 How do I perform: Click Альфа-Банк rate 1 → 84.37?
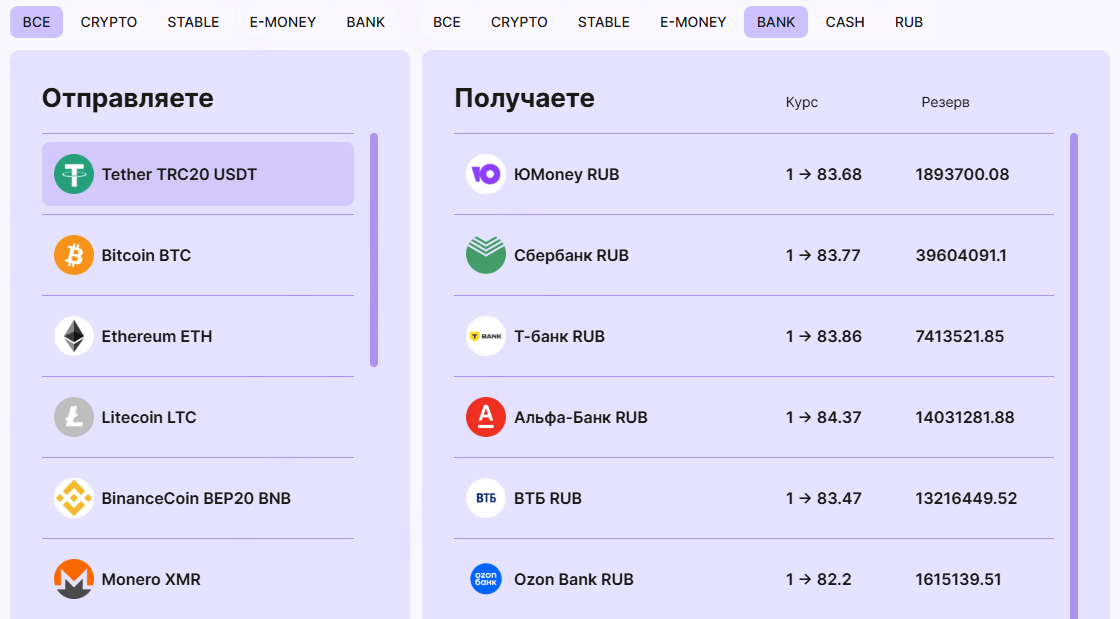tap(824, 417)
